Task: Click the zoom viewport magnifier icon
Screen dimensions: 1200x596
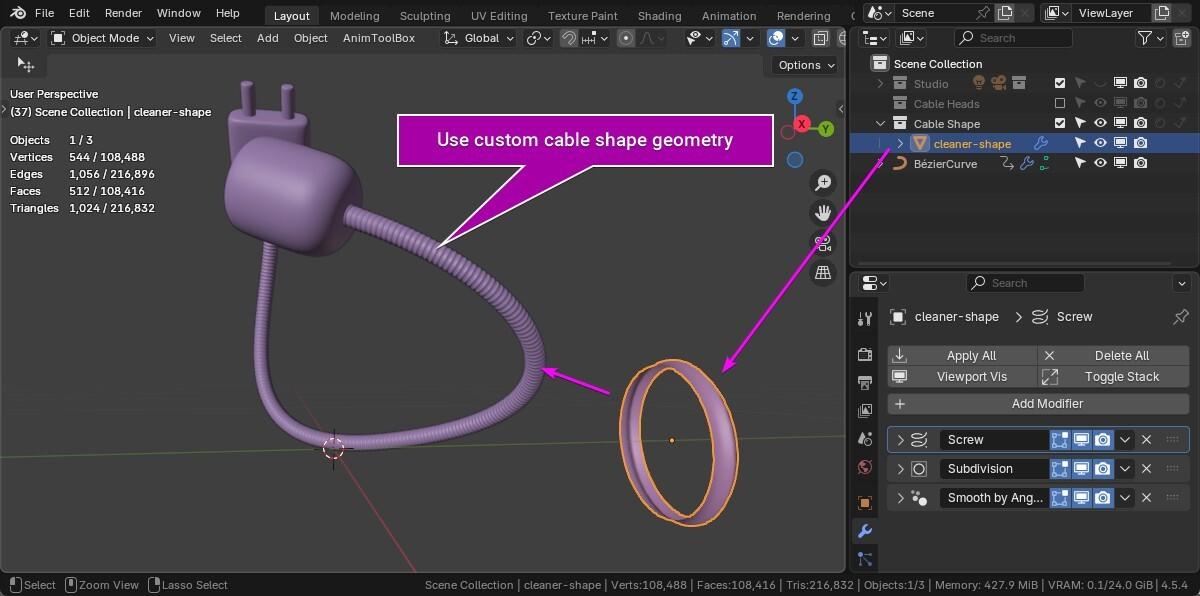Action: (824, 183)
